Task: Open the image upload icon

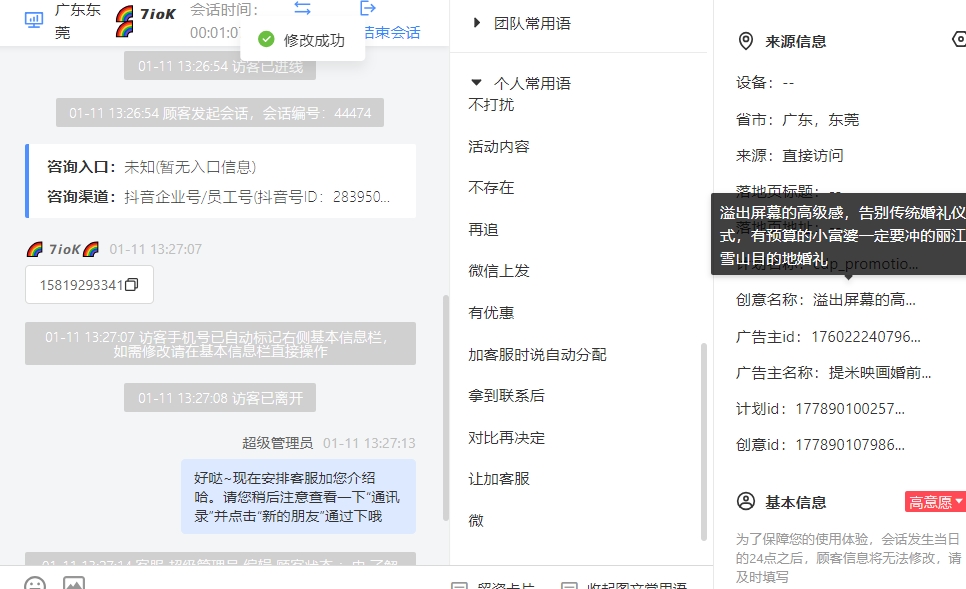Action: [x=74, y=584]
